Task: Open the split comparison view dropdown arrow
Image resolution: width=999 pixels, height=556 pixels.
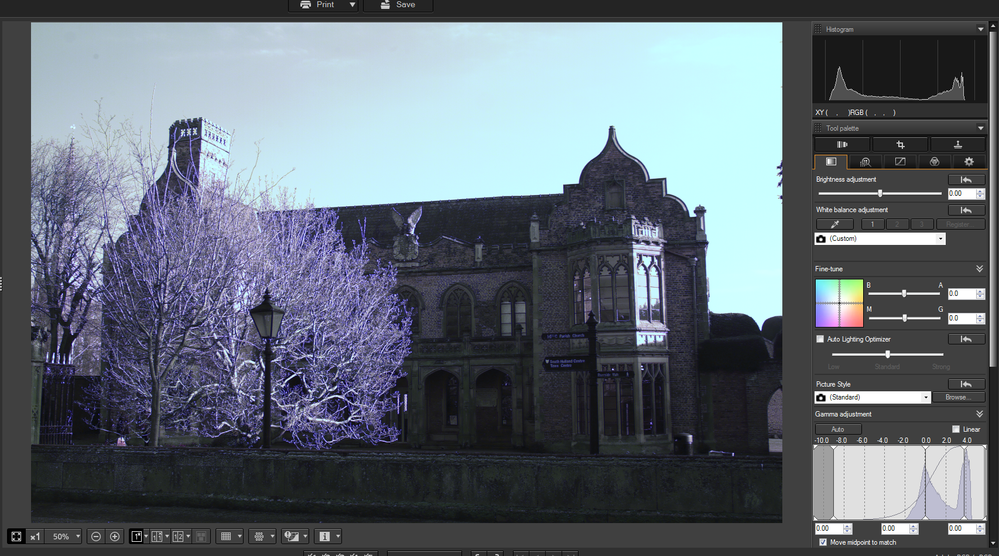Action: click(188, 536)
